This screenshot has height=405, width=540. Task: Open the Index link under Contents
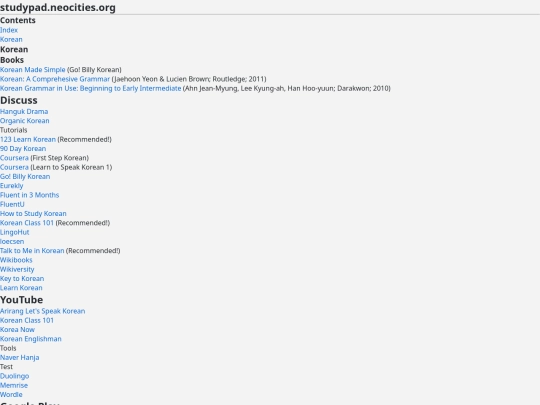tap(9, 30)
